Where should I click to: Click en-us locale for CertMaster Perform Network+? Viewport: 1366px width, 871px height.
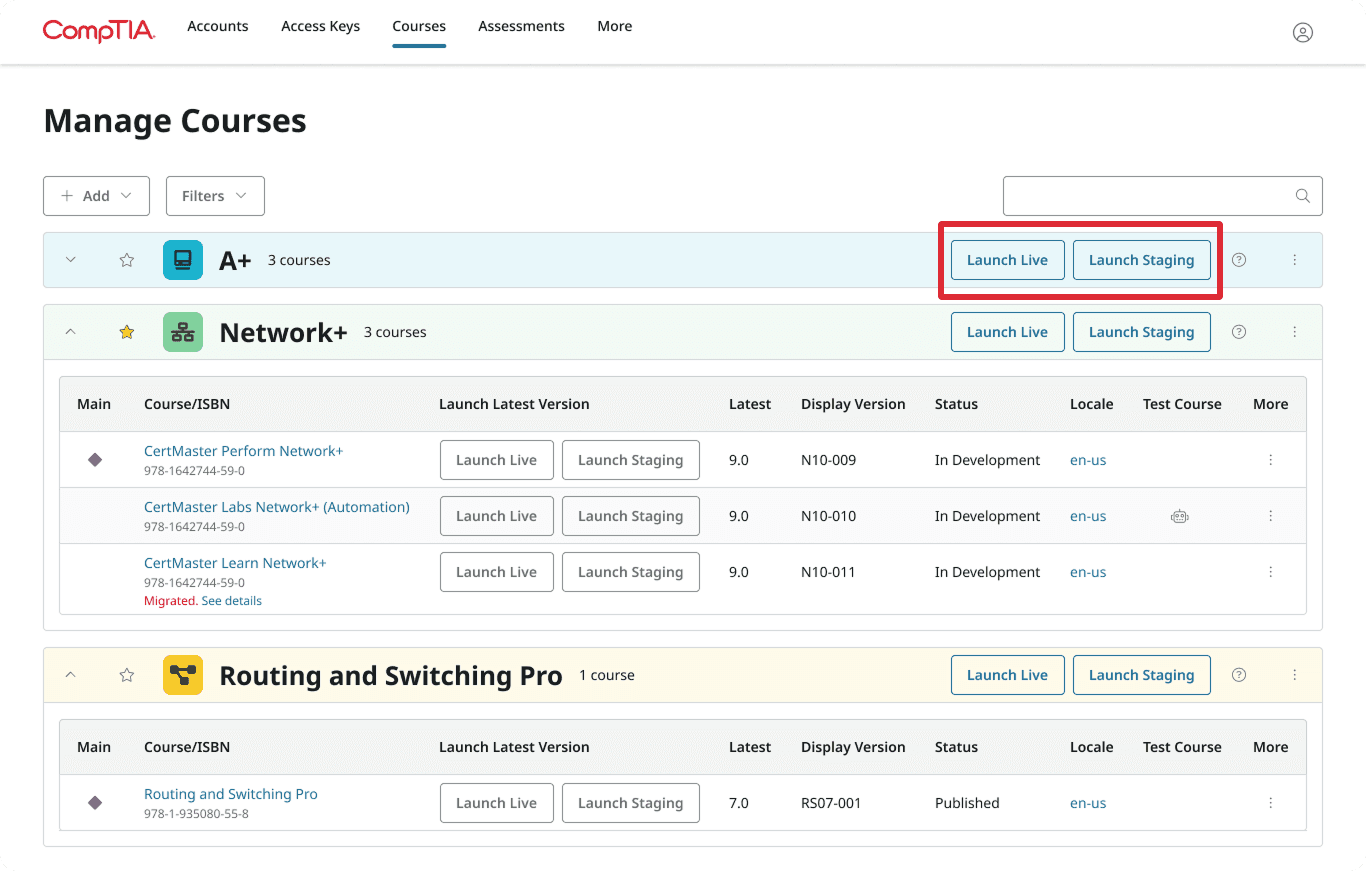(x=1088, y=460)
